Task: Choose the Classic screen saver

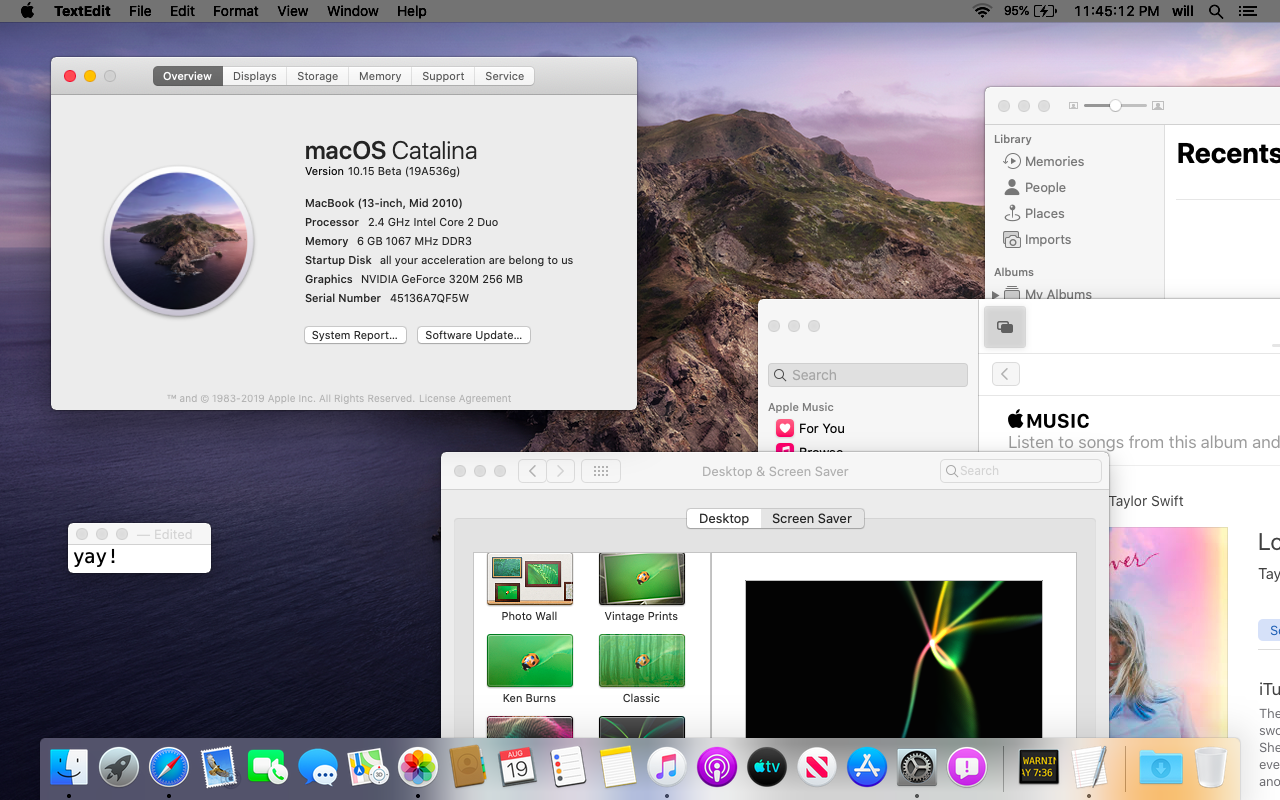Action: tap(641, 669)
